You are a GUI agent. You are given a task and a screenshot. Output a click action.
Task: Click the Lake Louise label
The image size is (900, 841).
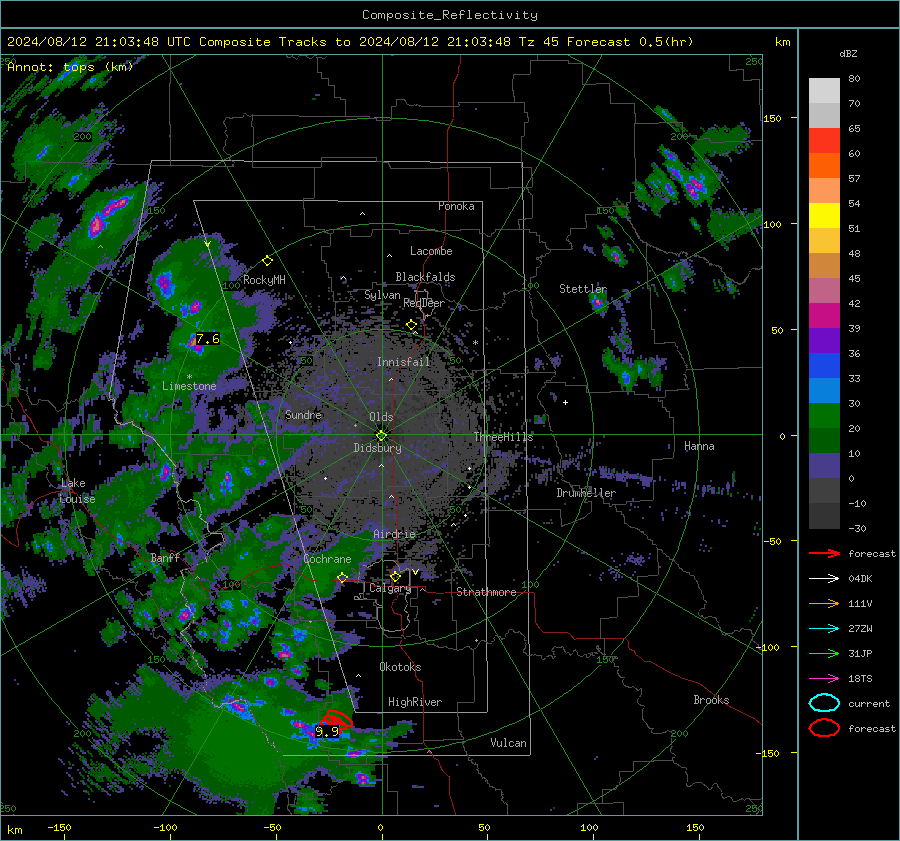(x=77, y=491)
